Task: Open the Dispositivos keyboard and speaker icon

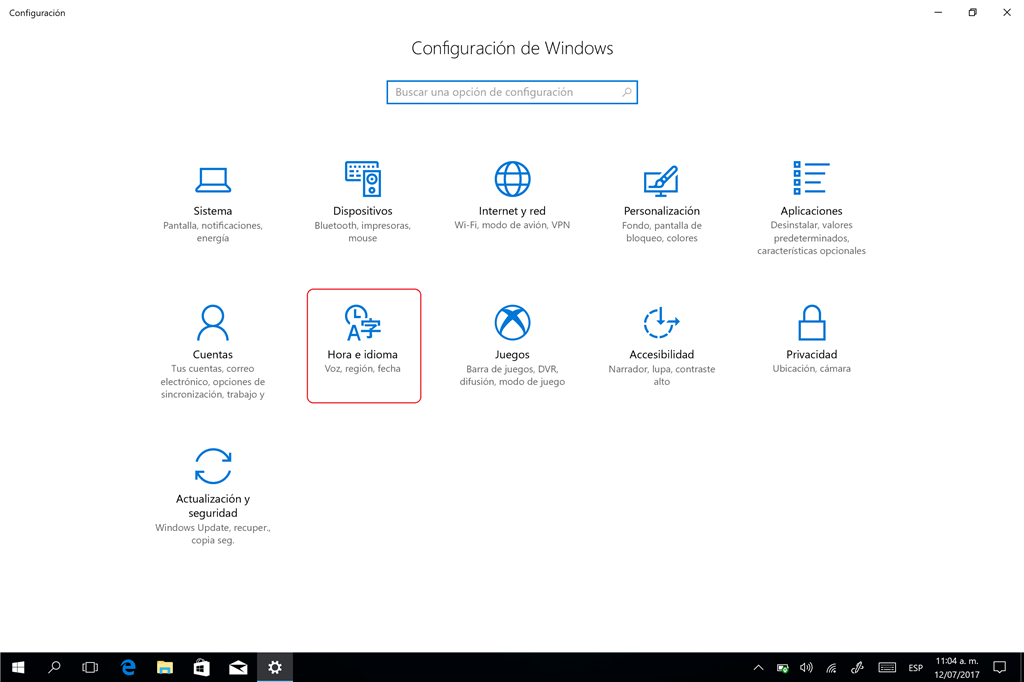Action: pyautogui.click(x=363, y=179)
